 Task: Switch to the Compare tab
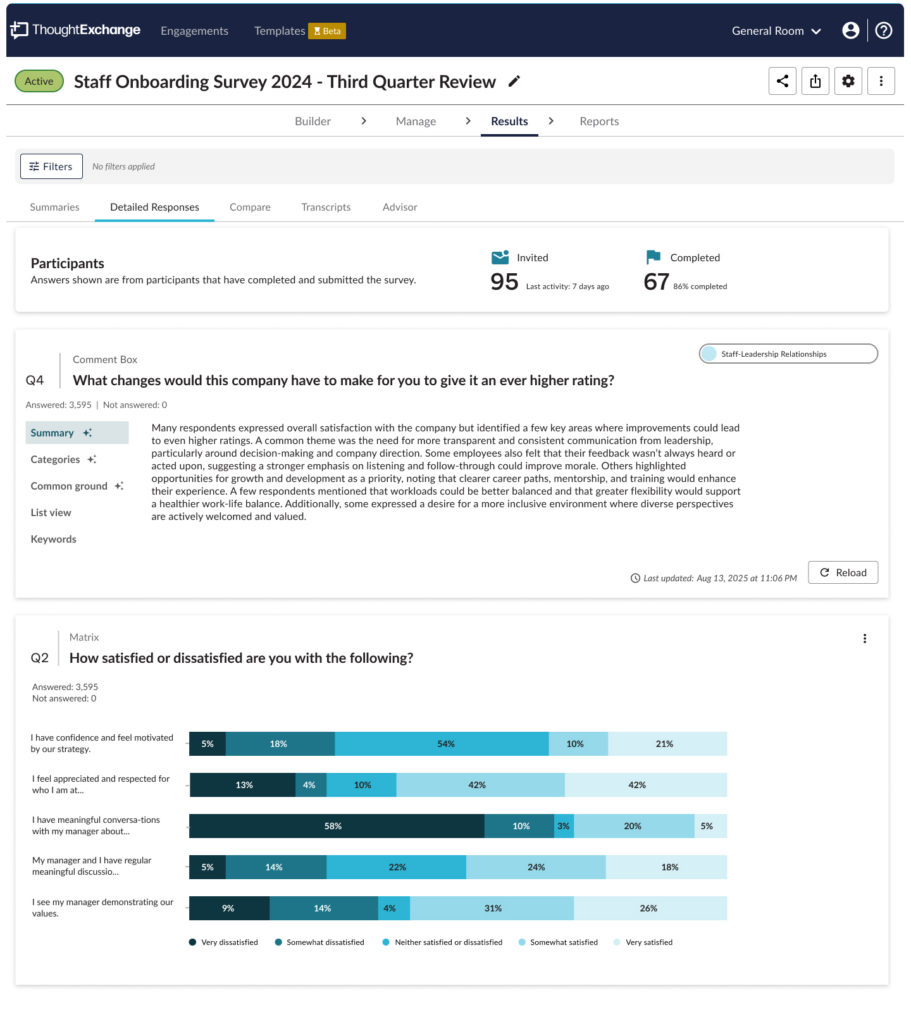pyautogui.click(x=249, y=207)
